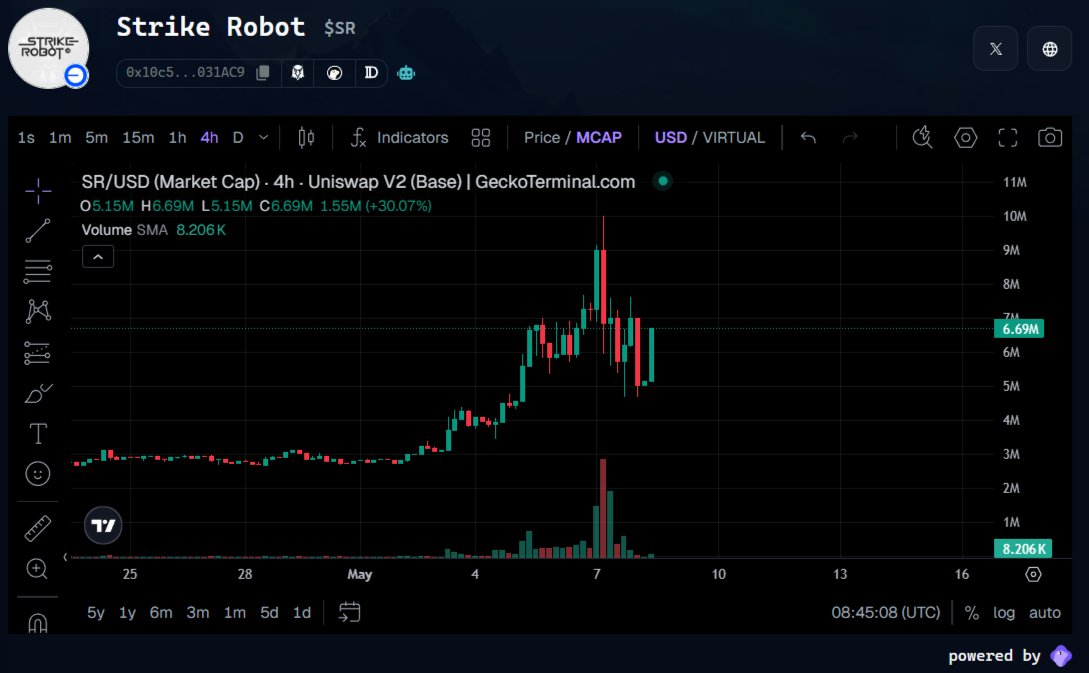Open the Indicators menu
Screen dimensions: 1089x673
click(x=399, y=138)
